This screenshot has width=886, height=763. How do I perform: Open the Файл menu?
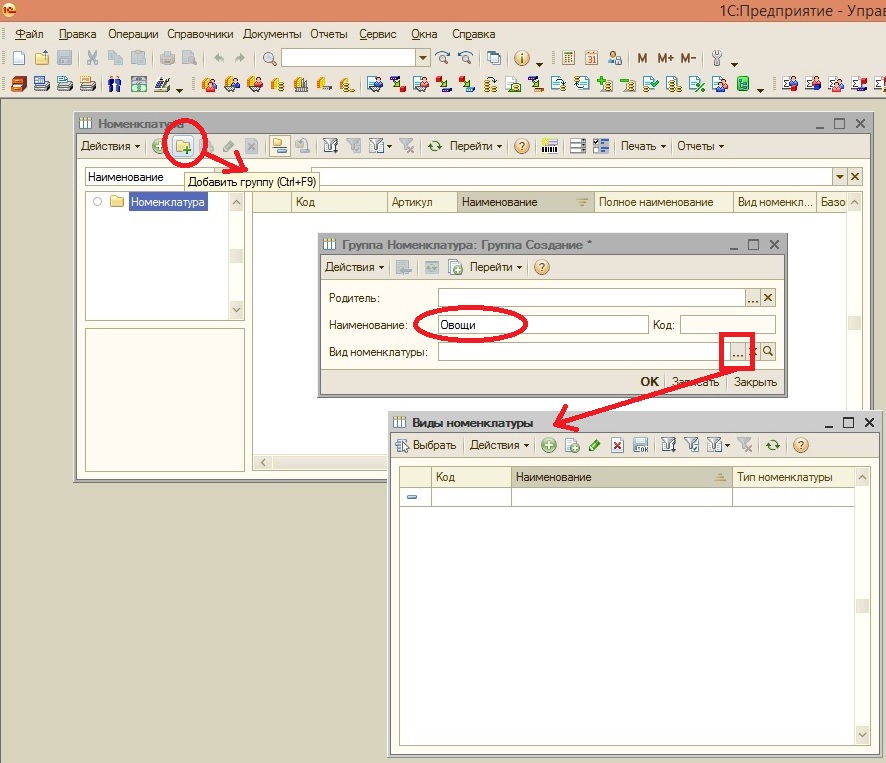(x=29, y=34)
